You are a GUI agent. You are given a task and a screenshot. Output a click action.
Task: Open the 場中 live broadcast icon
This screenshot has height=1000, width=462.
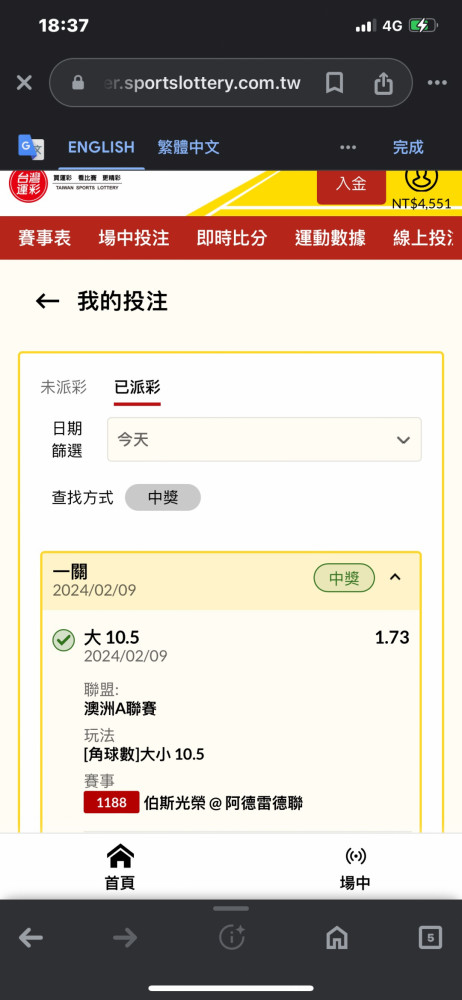pos(355,856)
